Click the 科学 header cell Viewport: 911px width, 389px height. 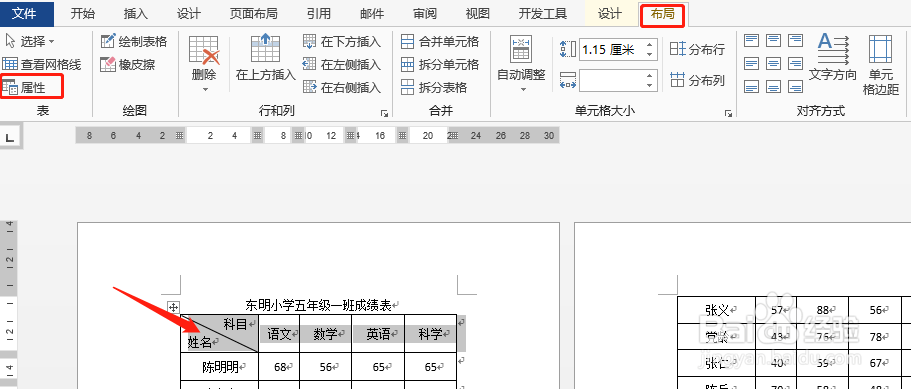[431, 334]
